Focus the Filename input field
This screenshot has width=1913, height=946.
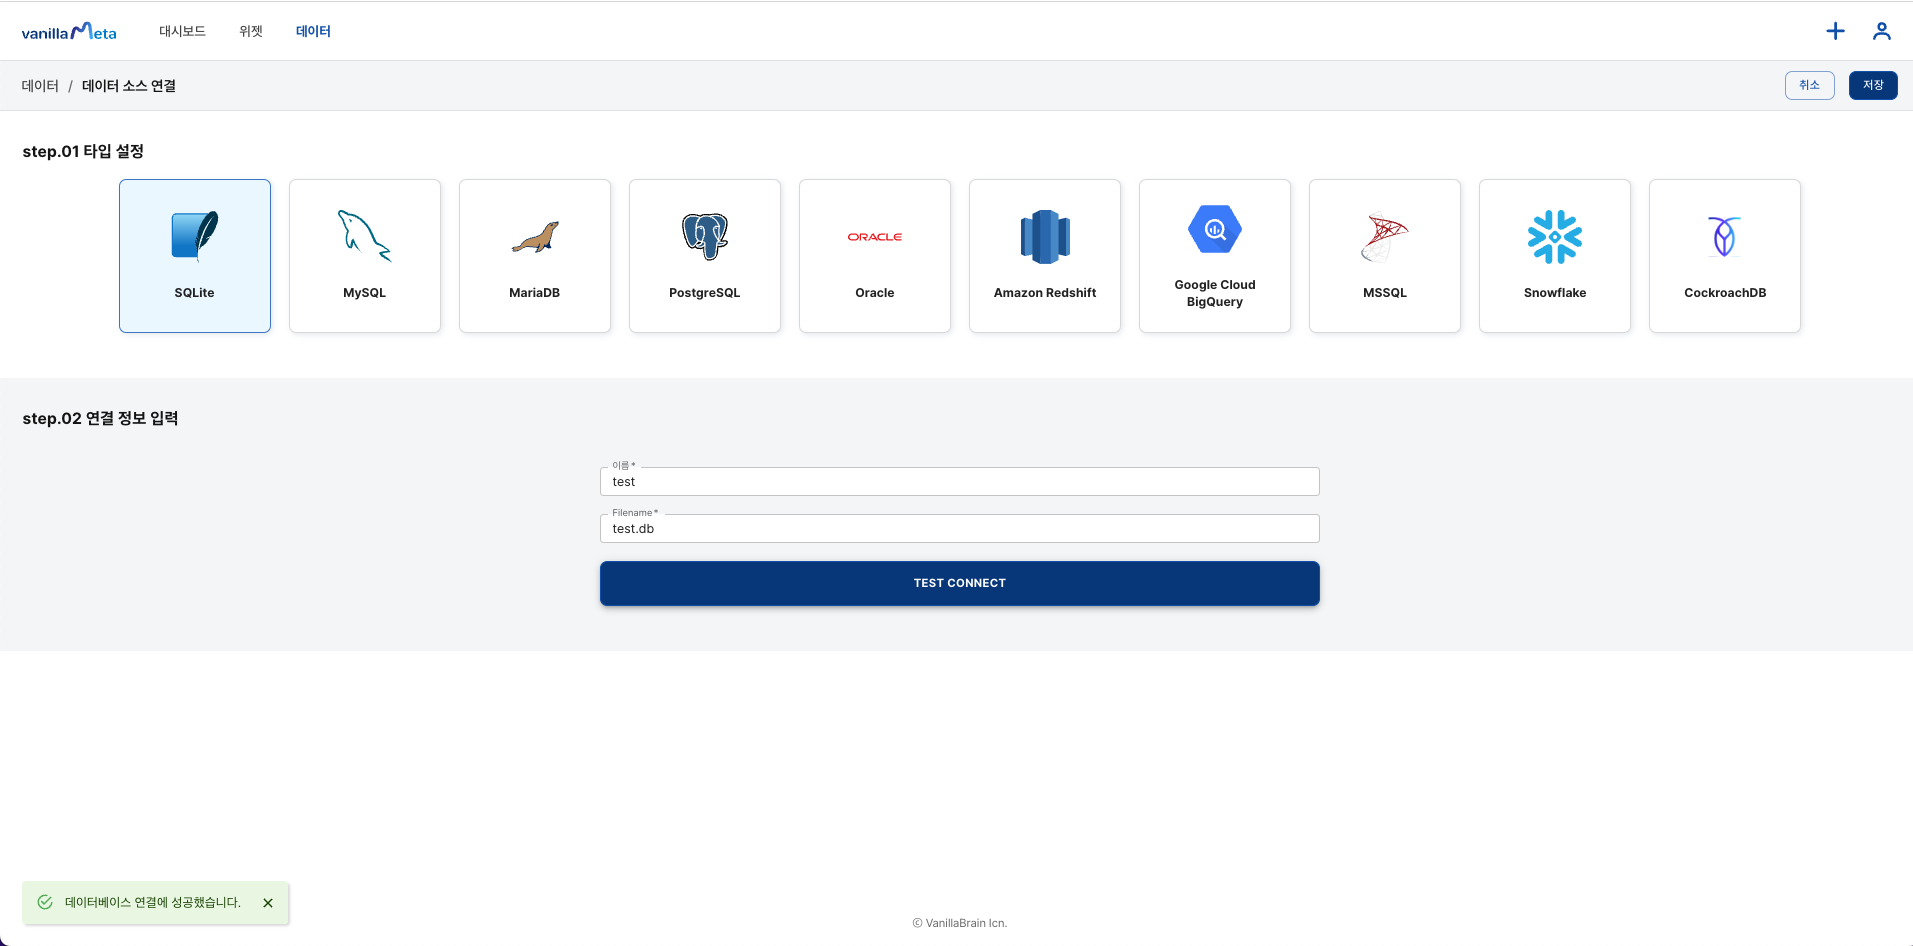pyautogui.click(x=960, y=529)
